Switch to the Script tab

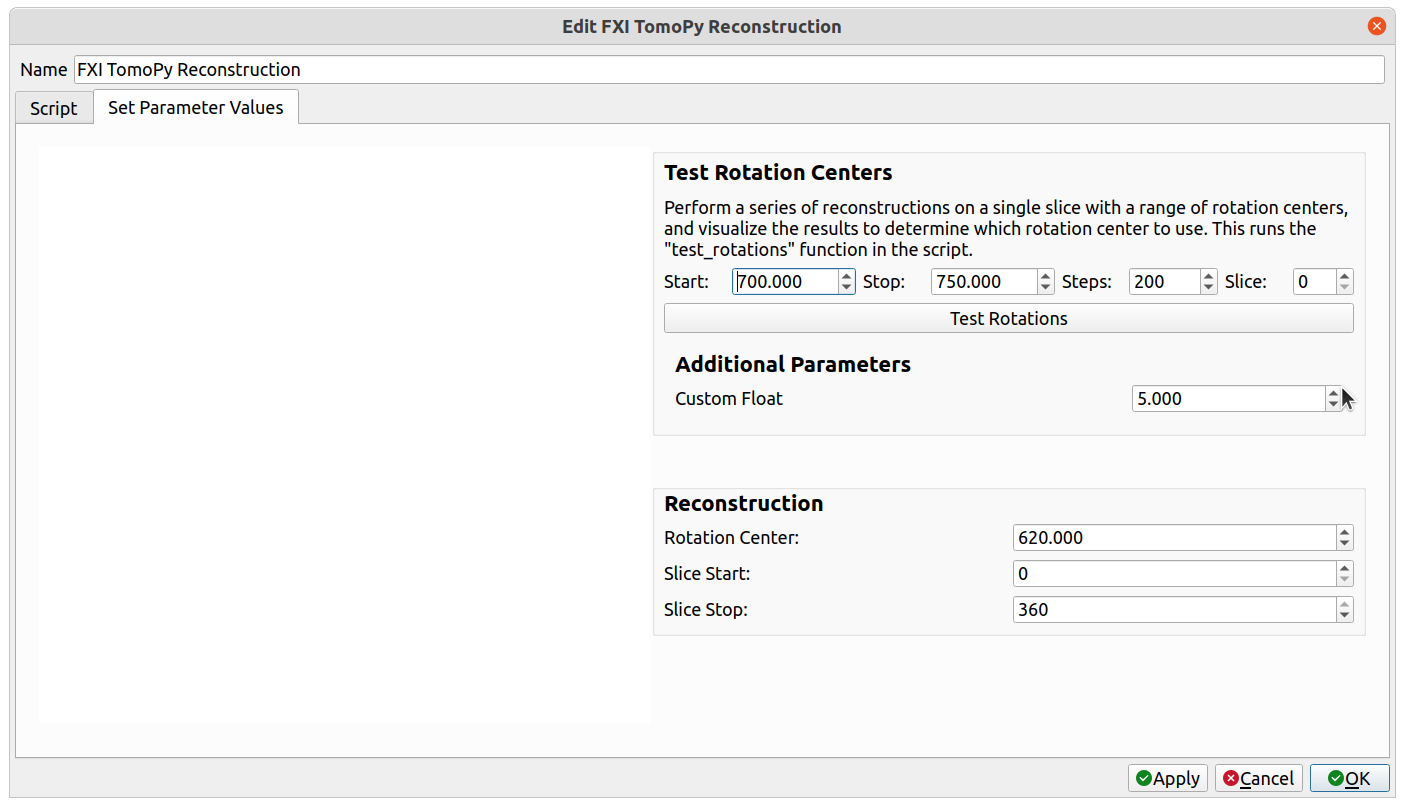pyautogui.click(x=54, y=108)
